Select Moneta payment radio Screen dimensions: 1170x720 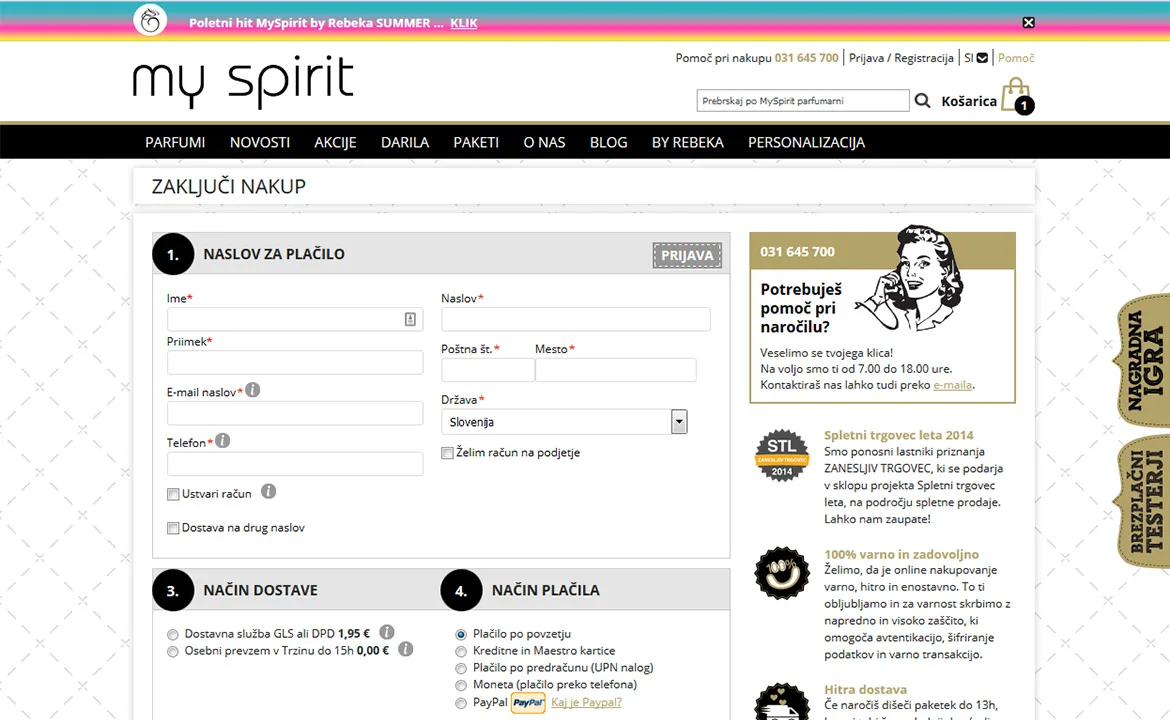461,685
